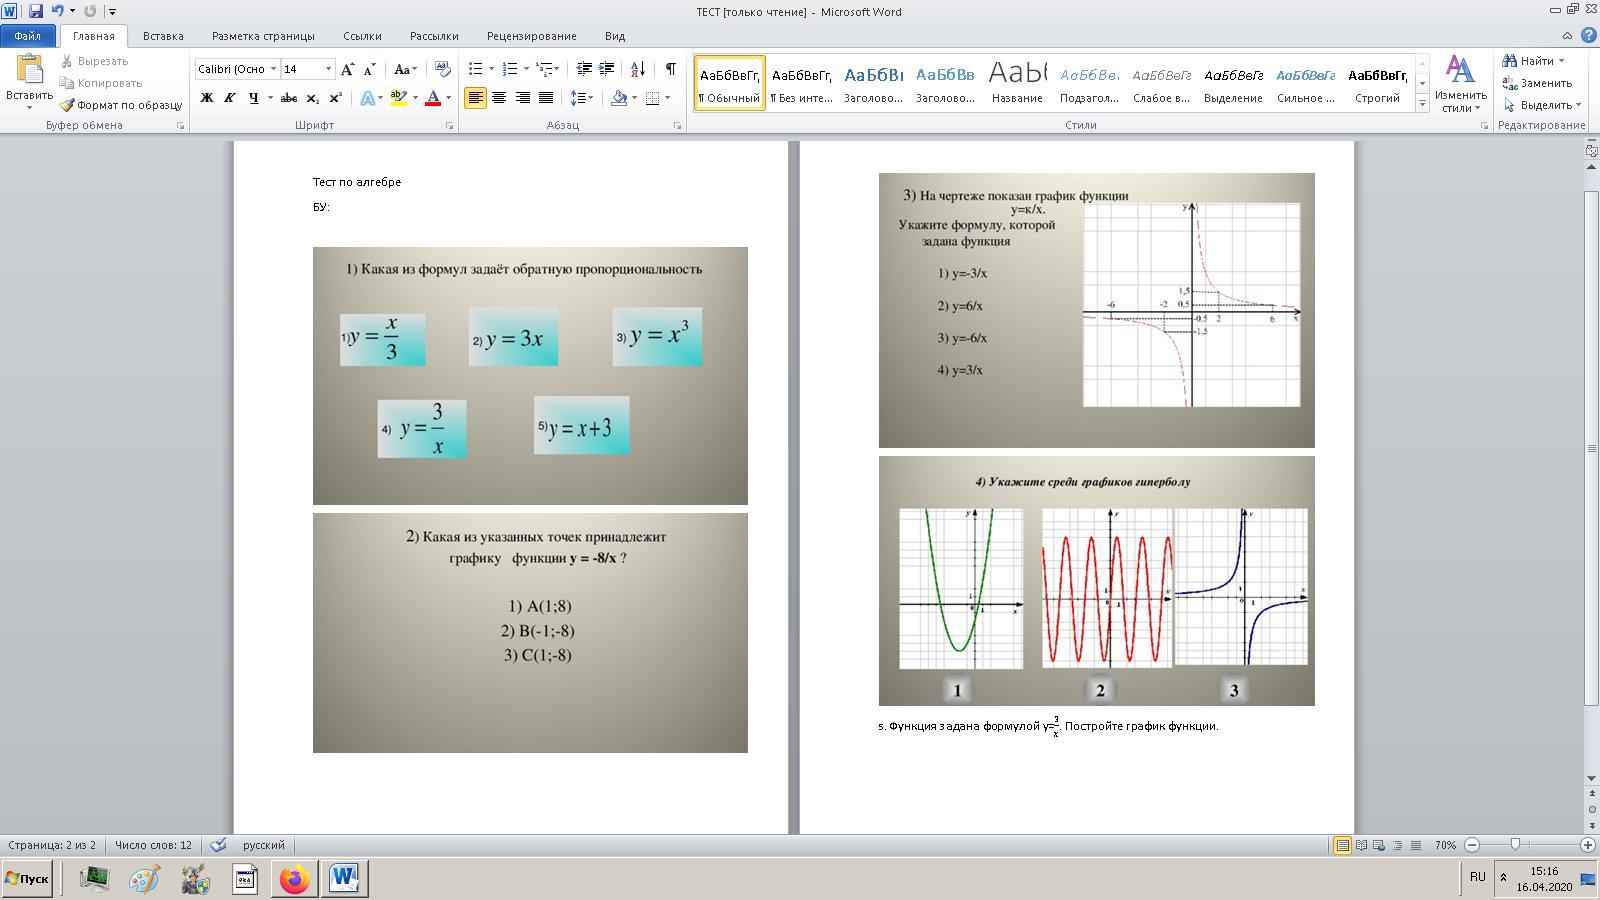Screen dimensions: 1600x900
Task: Apply superscript formatting
Action: coord(336,98)
